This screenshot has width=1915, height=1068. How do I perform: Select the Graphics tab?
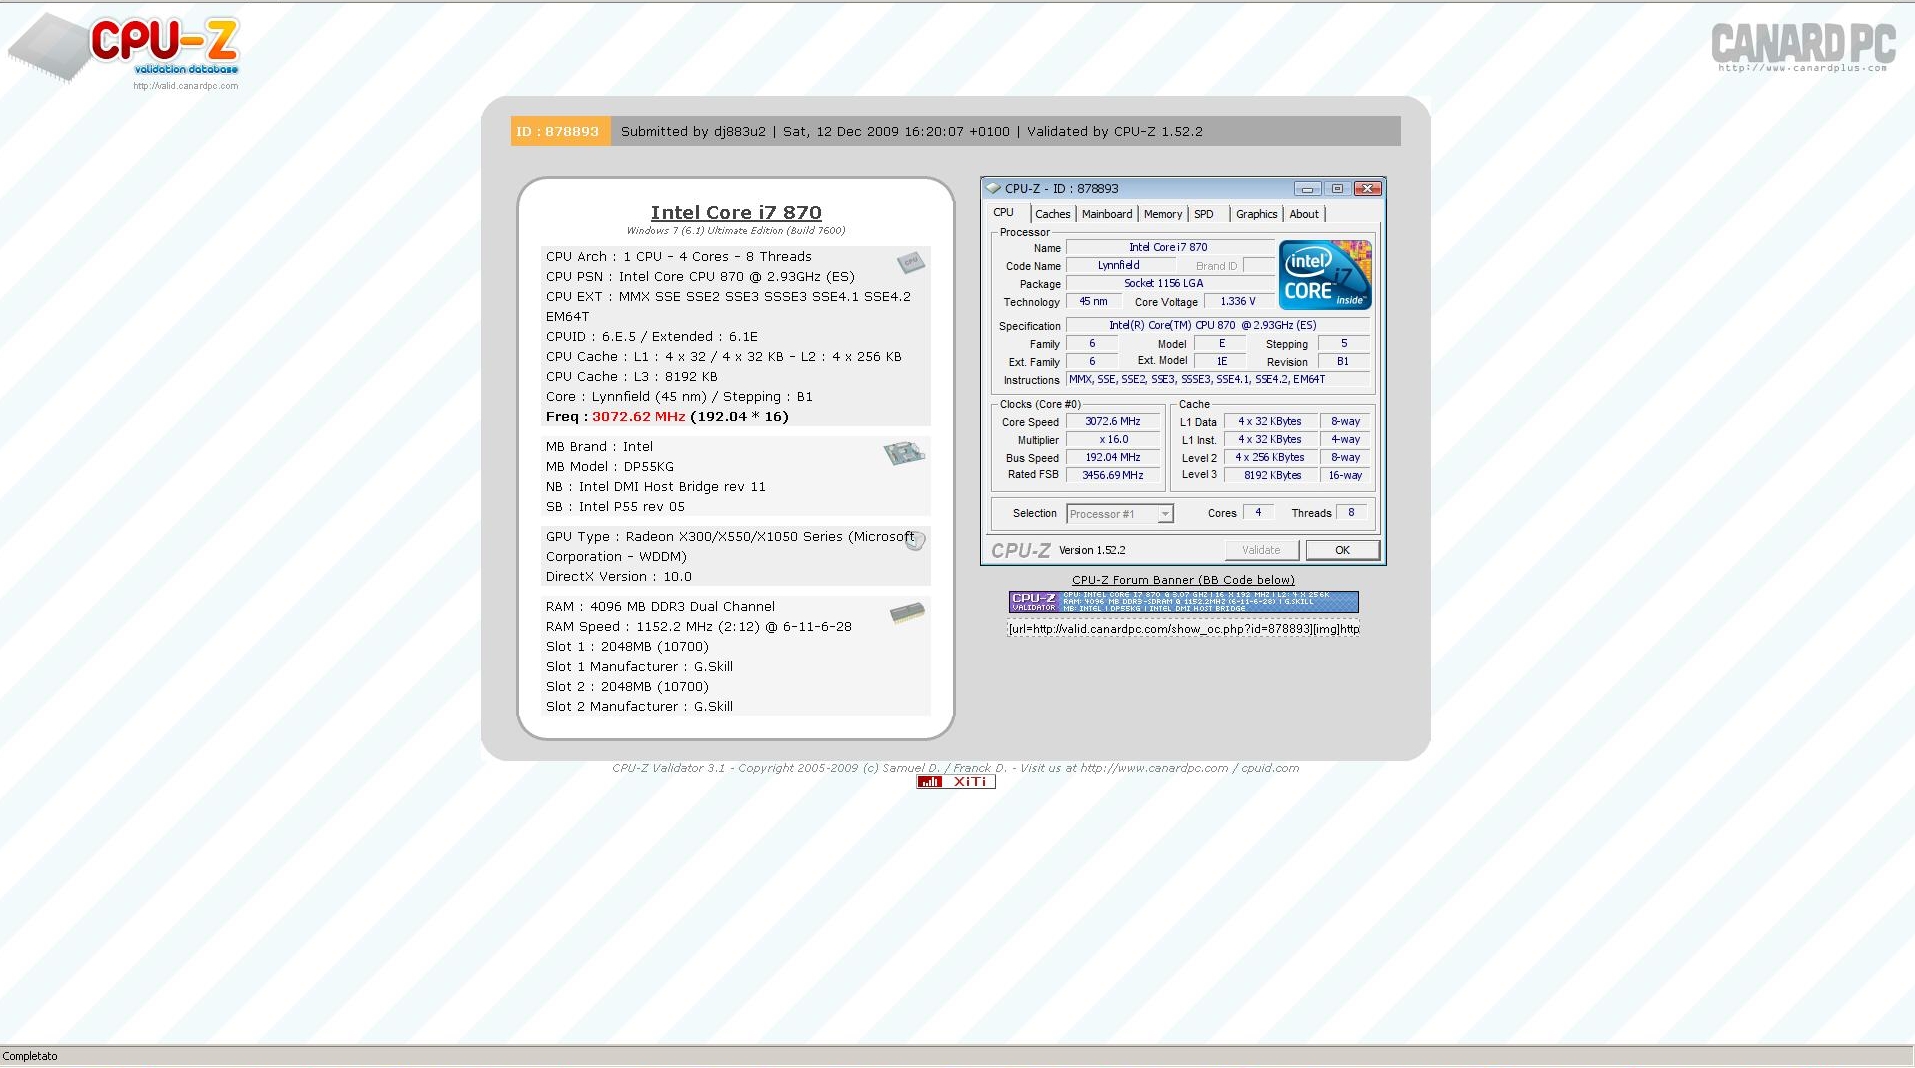pyautogui.click(x=1256, y=214)
